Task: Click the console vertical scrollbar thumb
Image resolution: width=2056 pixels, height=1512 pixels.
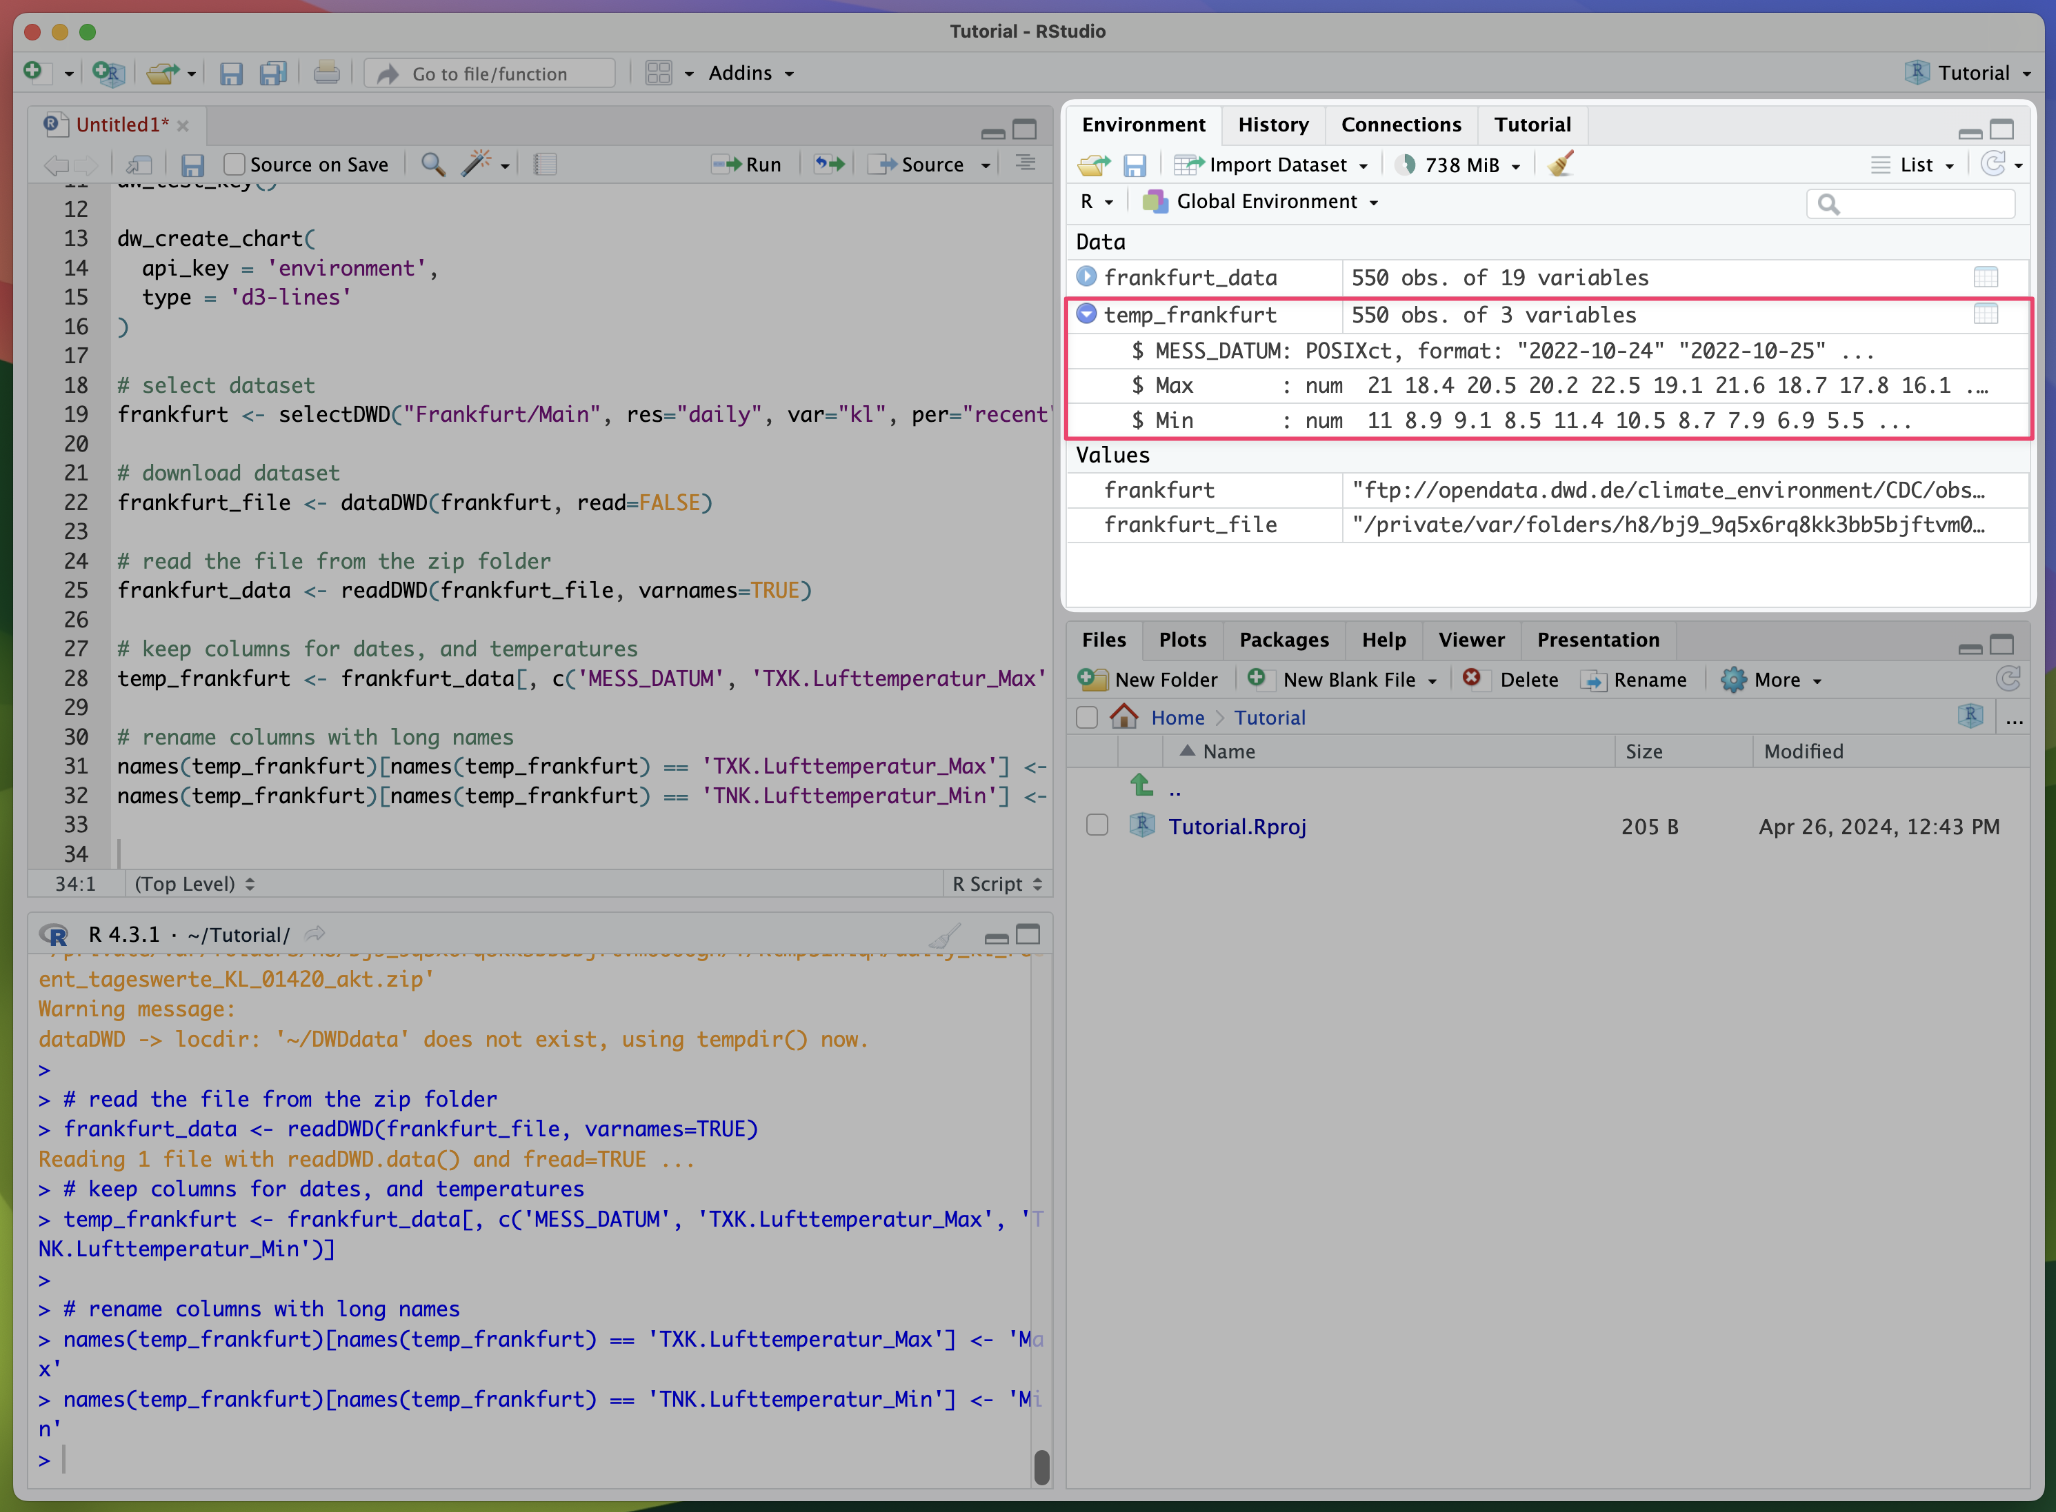Action: pyautogui.click(x=1041, y=1466)
